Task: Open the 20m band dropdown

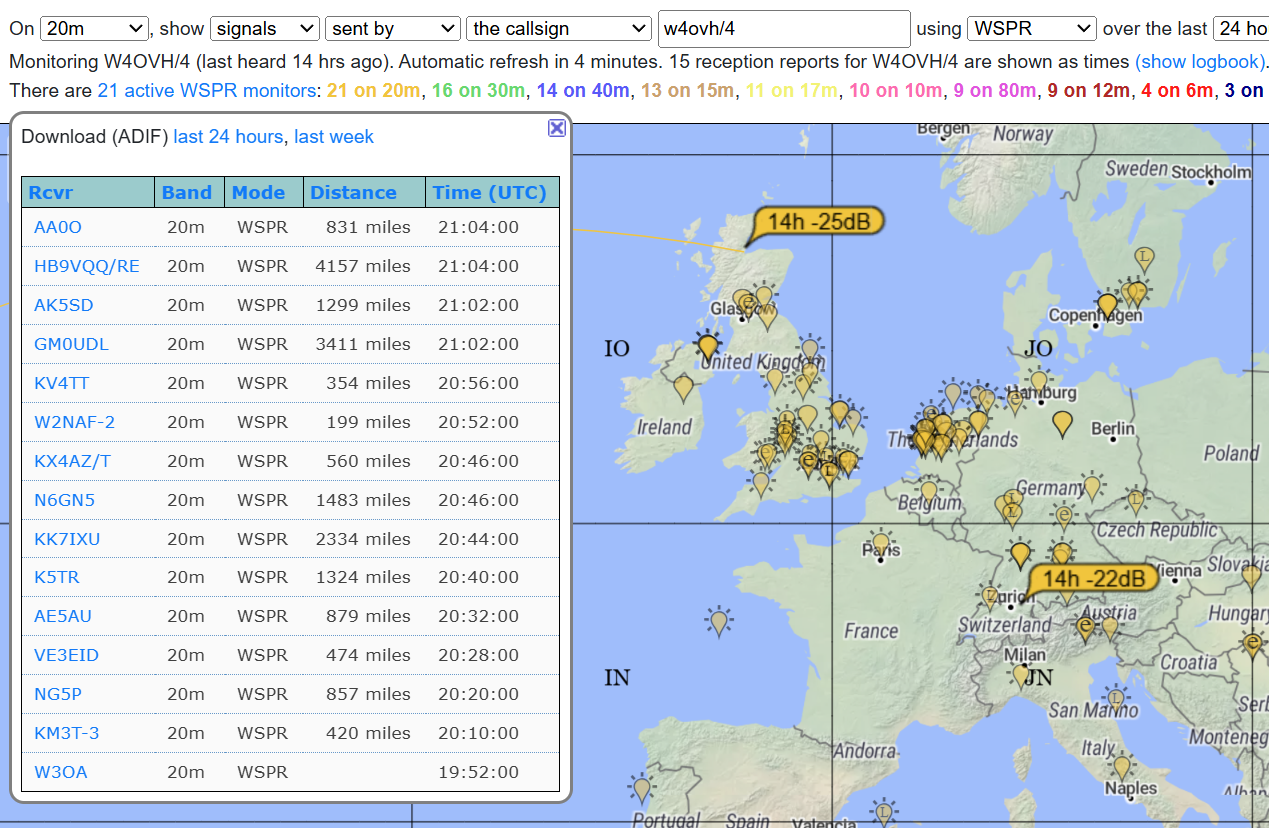Action: pos(95,29)
